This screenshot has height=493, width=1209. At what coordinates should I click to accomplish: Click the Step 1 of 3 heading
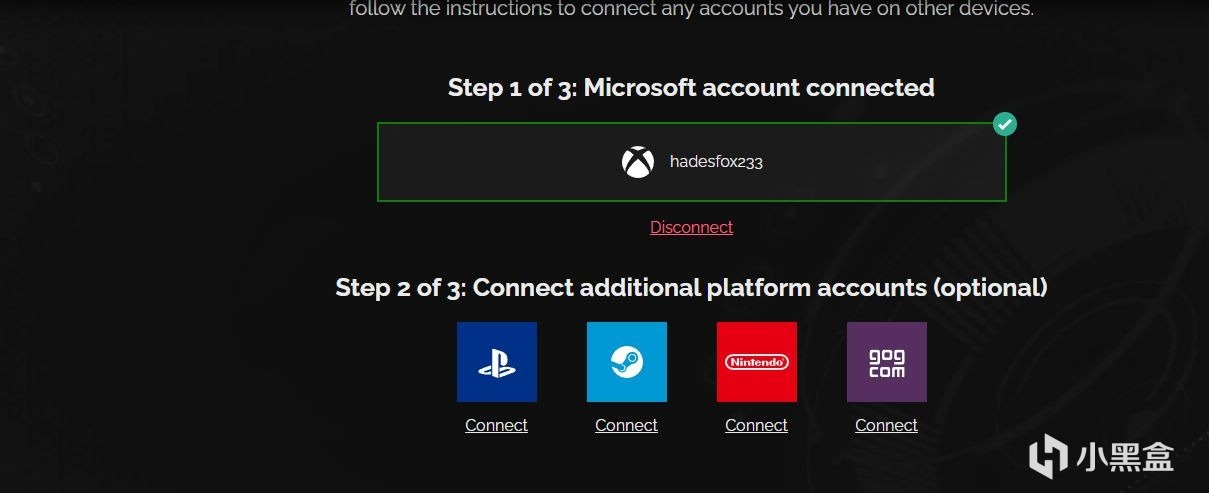pyautogui.click(x=510, y=88)
